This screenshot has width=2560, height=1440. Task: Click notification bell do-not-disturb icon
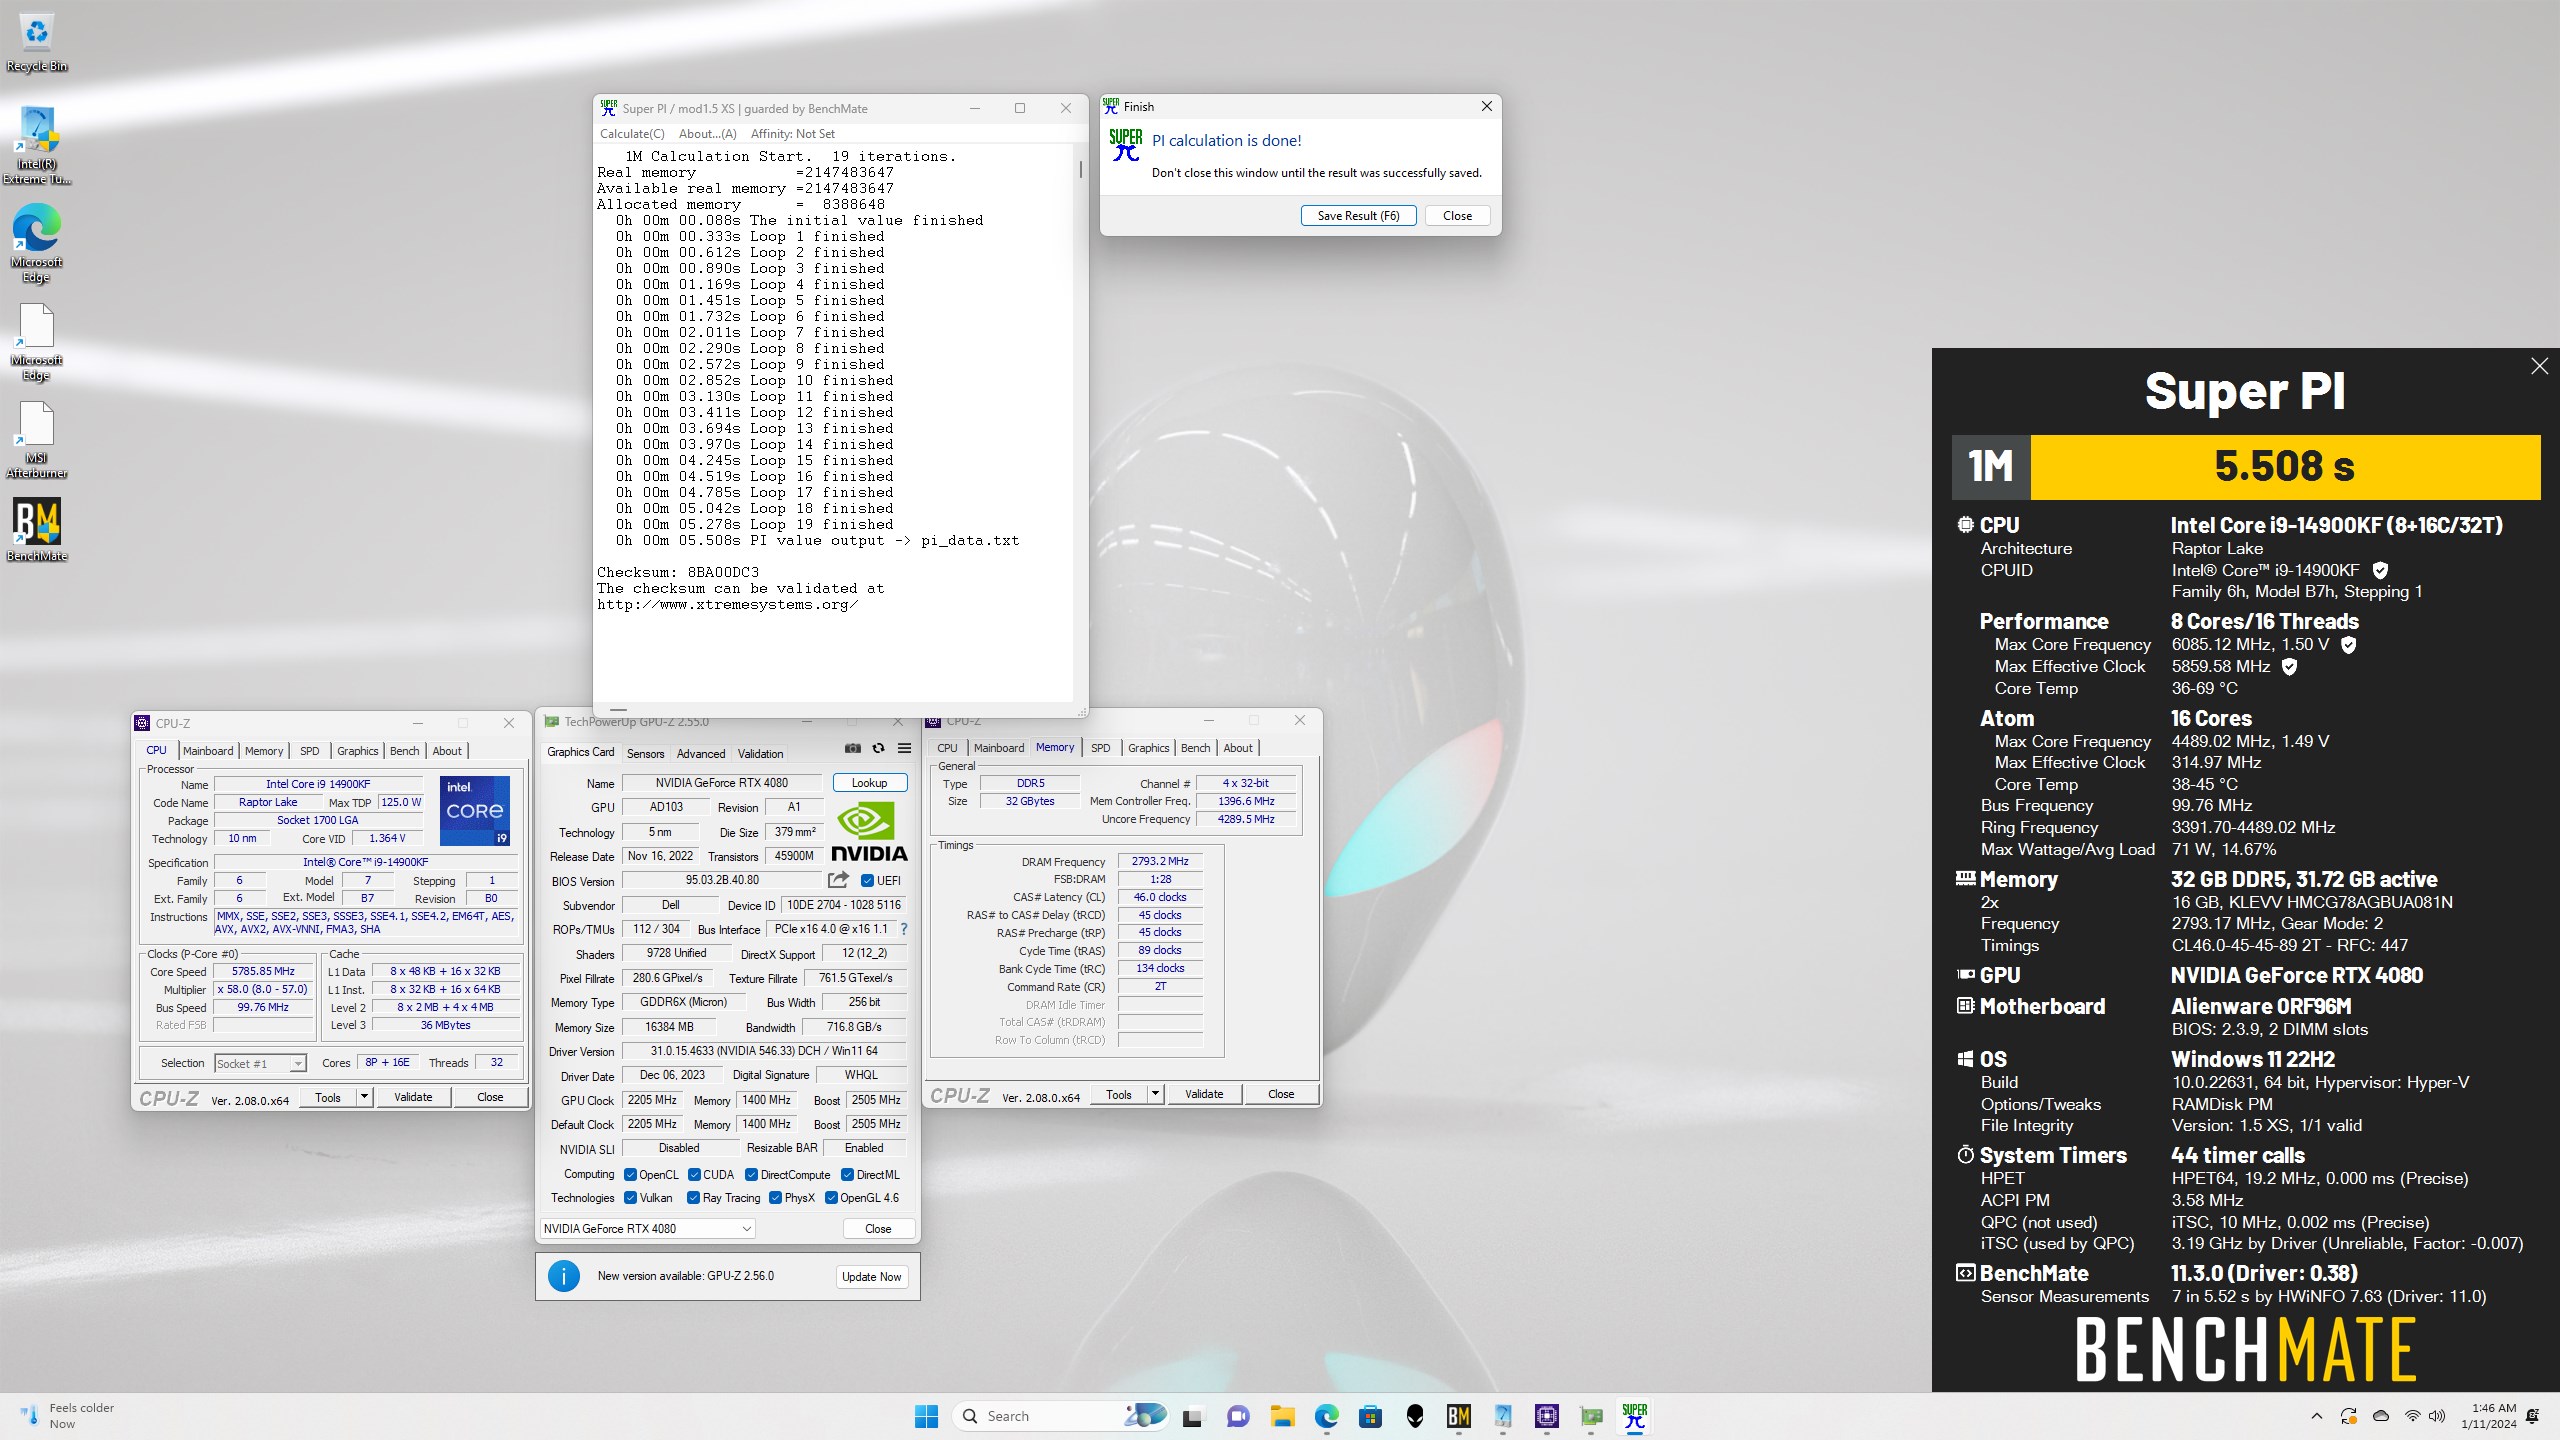pyautogui.click(x=2532, y=1416)
